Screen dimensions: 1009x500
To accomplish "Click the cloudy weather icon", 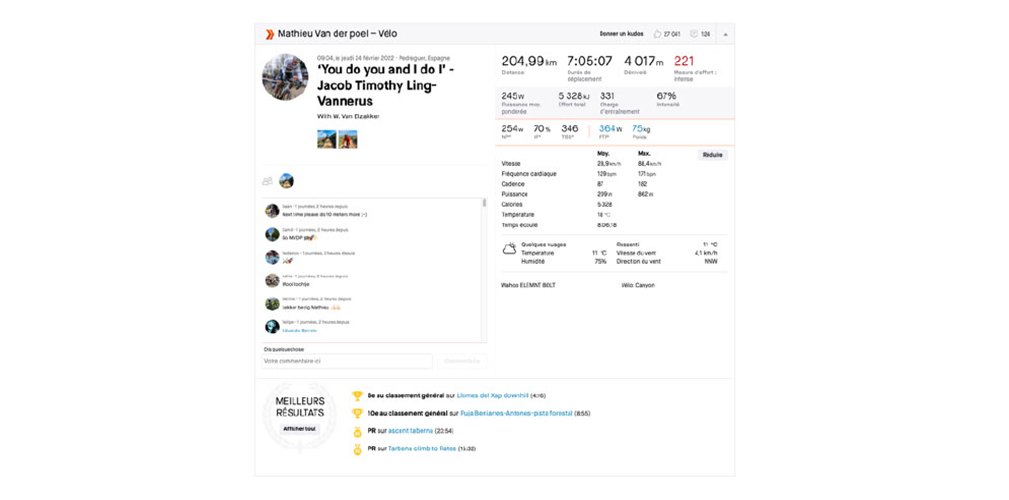I will click(x=509, y=248).
